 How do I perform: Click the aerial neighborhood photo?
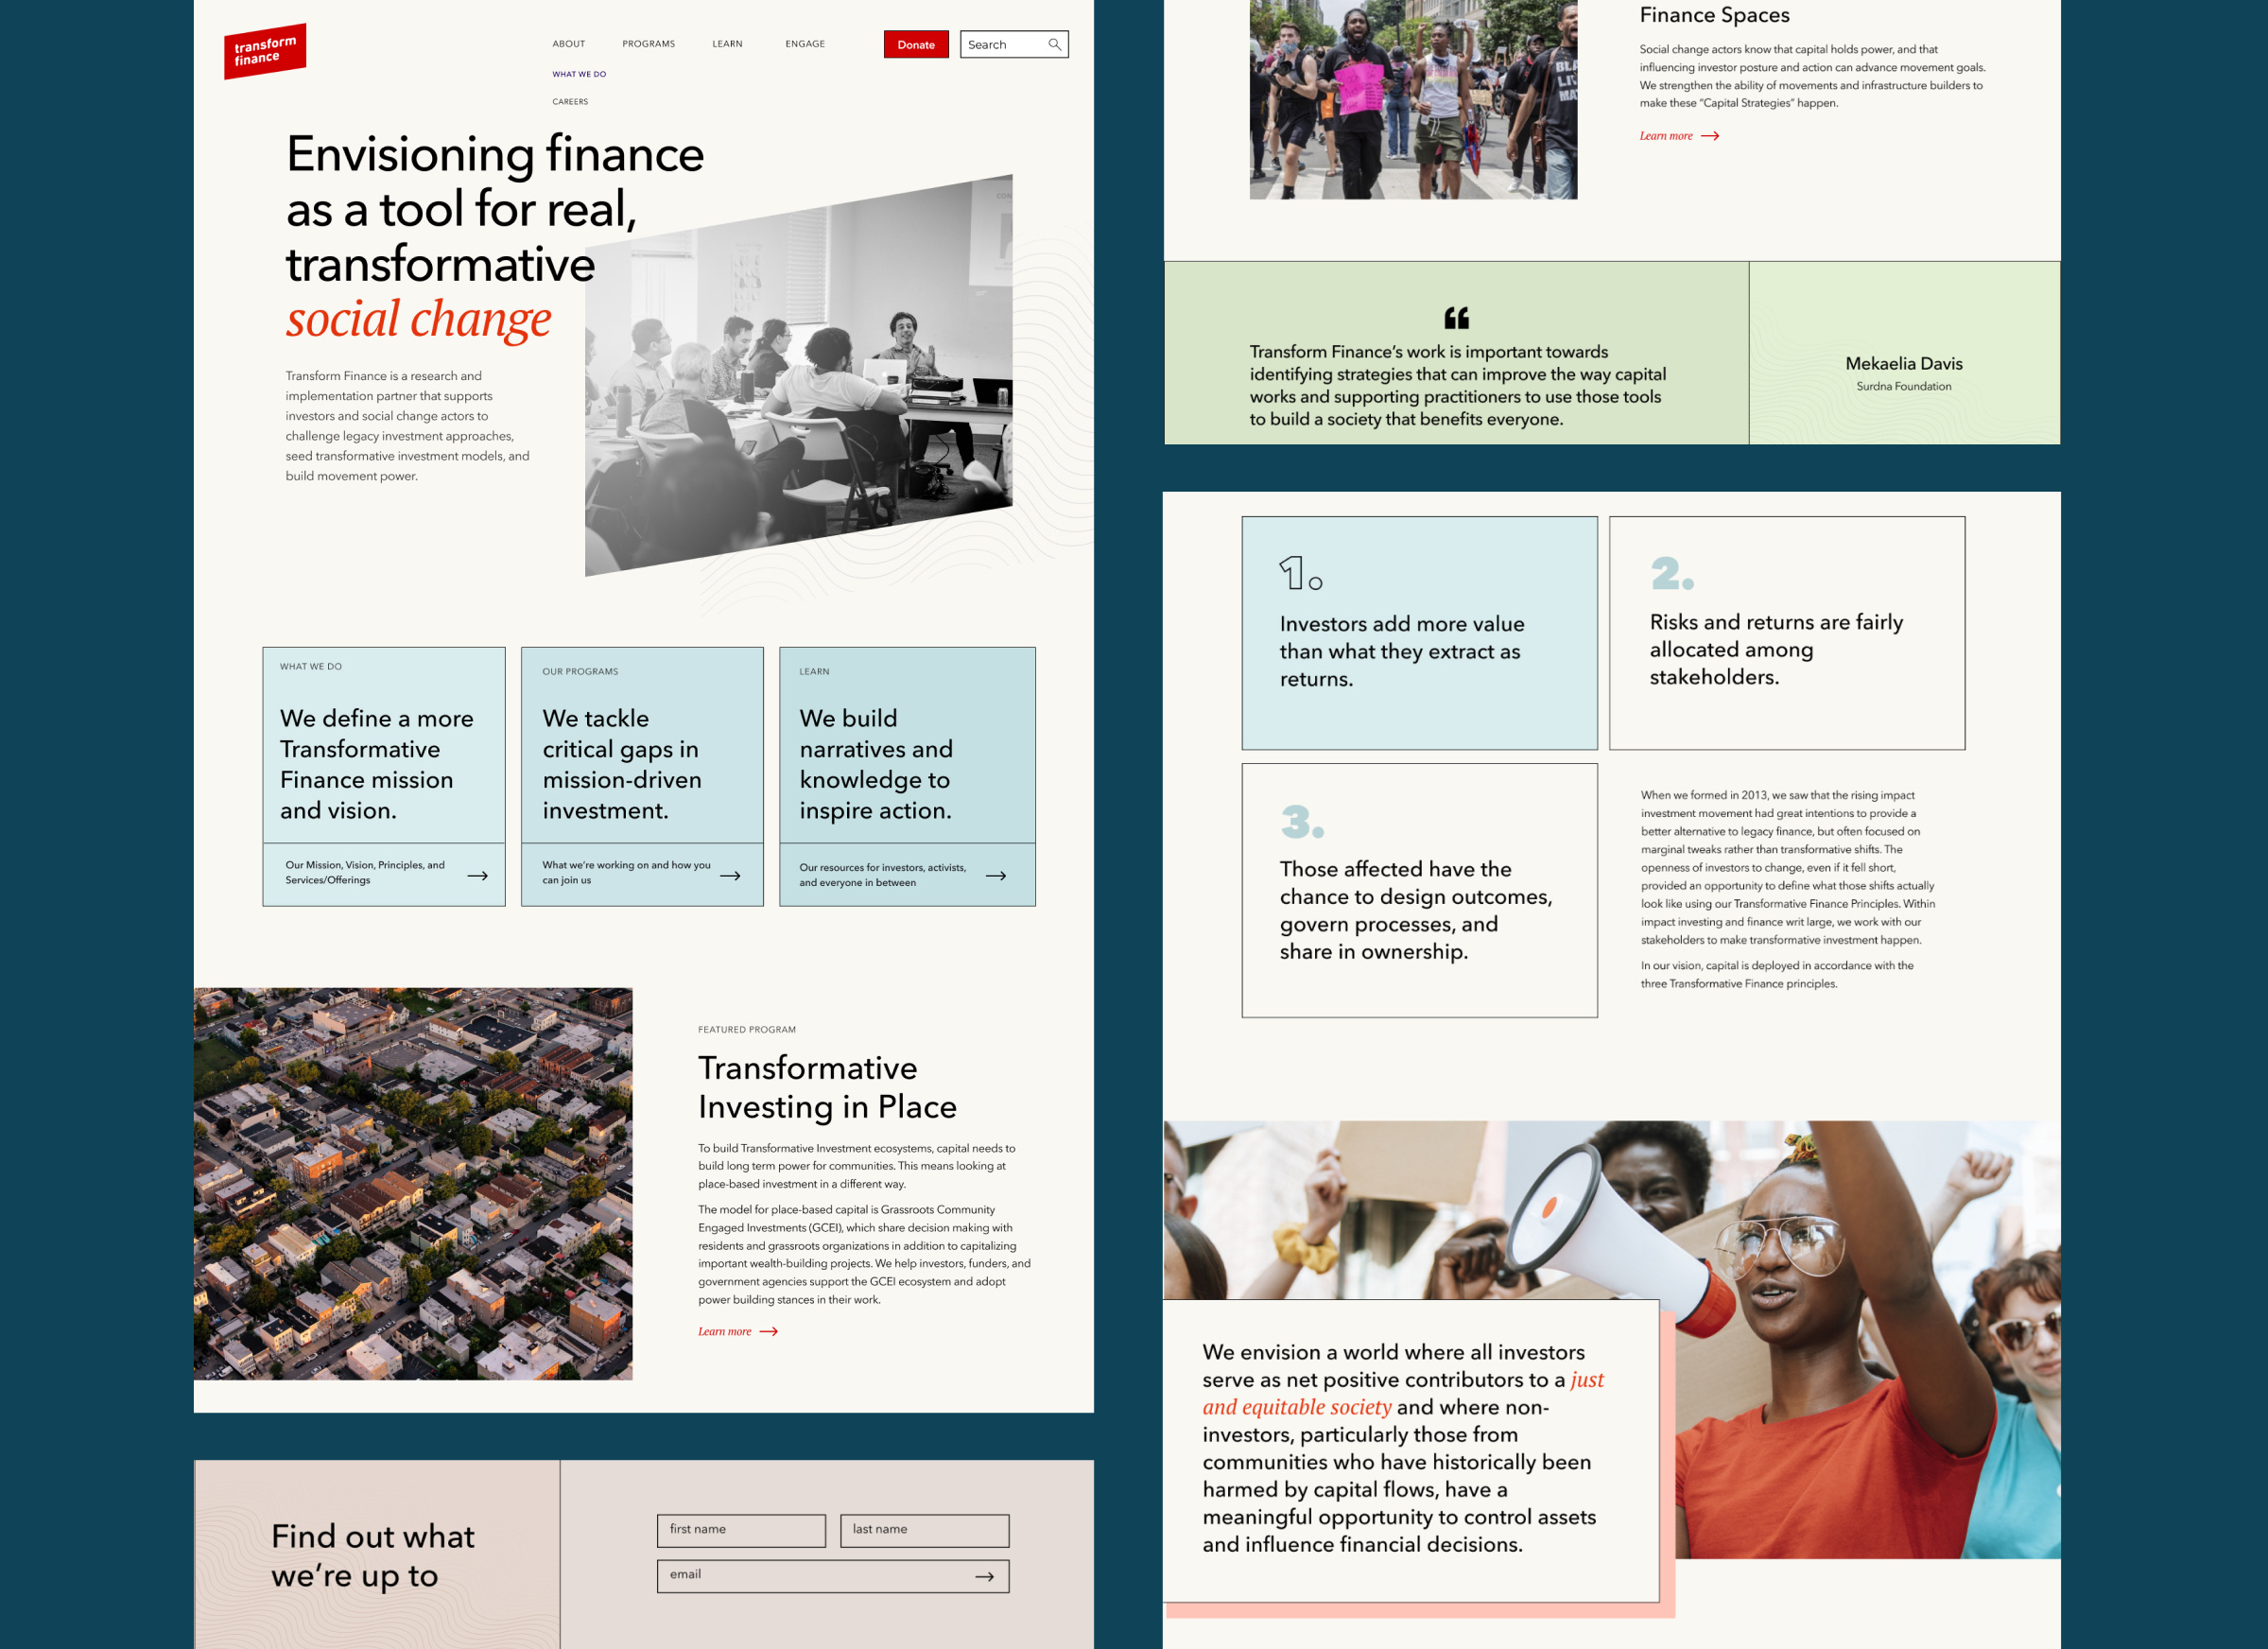point(413,1183)
